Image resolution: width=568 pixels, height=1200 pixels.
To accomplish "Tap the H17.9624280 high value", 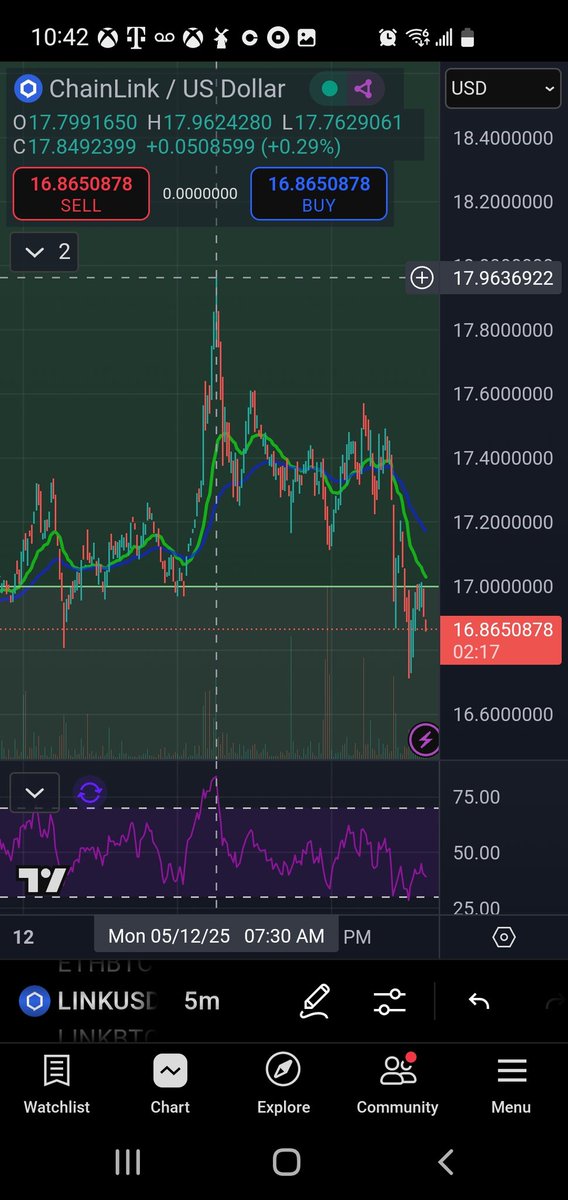I will click(x=208, y=122).
